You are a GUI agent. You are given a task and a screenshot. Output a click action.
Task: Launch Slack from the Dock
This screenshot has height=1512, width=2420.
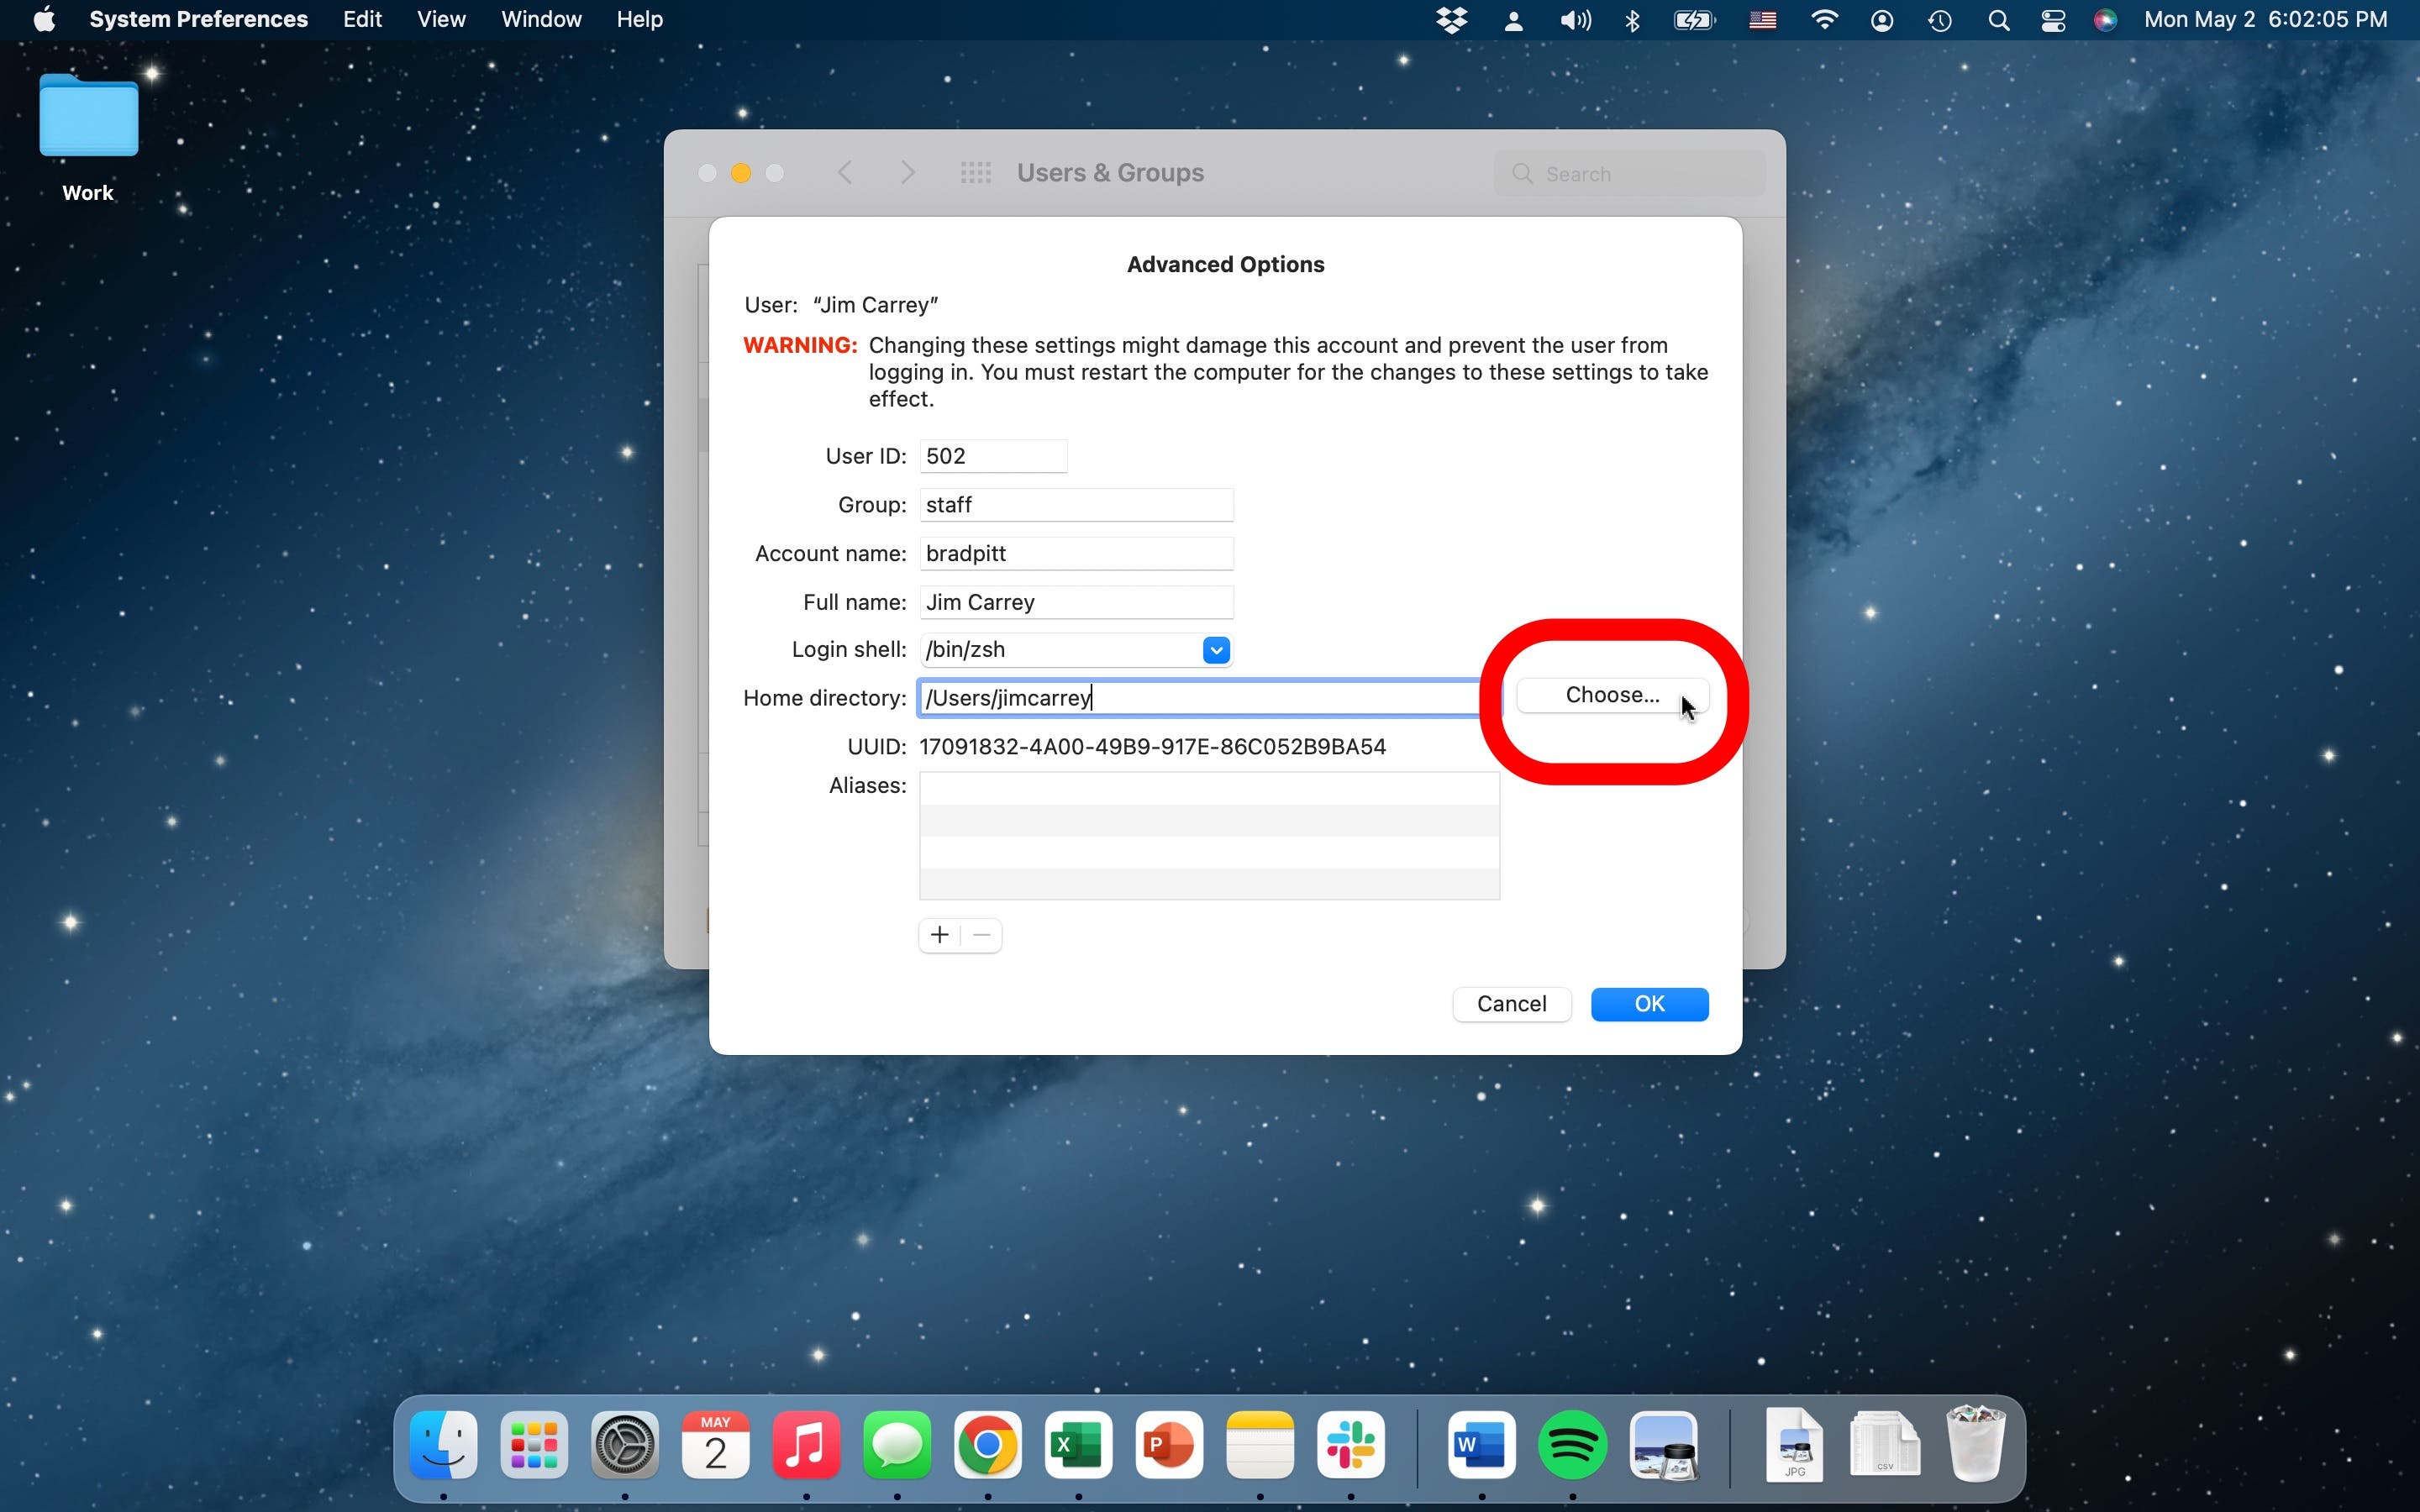click(1351, 1445)
